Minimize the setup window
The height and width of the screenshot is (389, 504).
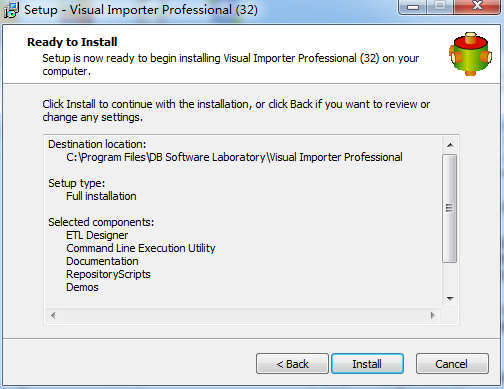click(x=413, y=7)
